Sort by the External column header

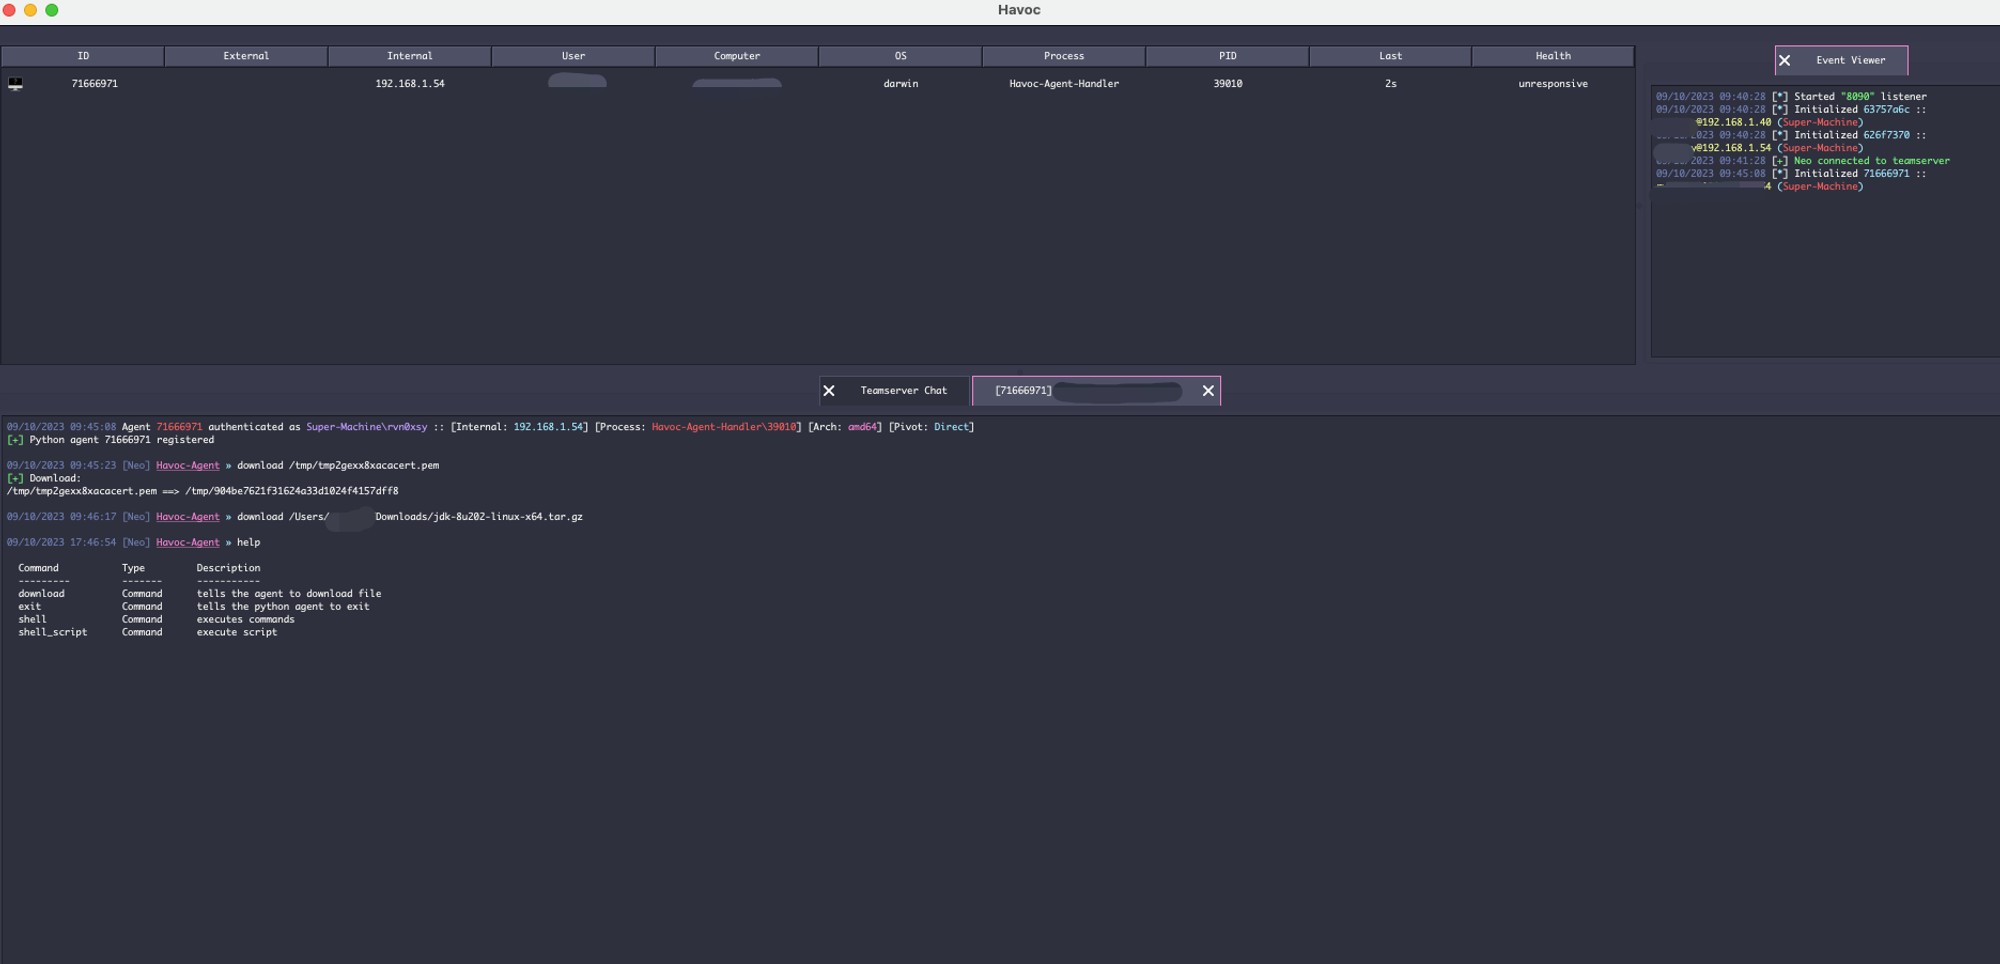coord(246,56)
